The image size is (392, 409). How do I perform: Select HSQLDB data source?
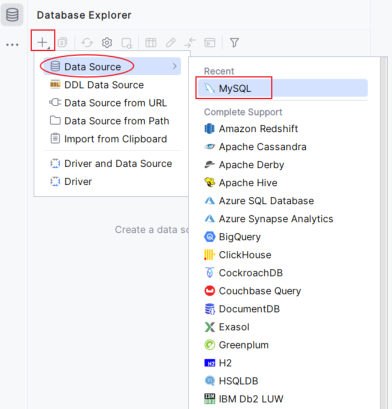pyautogui.click(x=282, y=381)
